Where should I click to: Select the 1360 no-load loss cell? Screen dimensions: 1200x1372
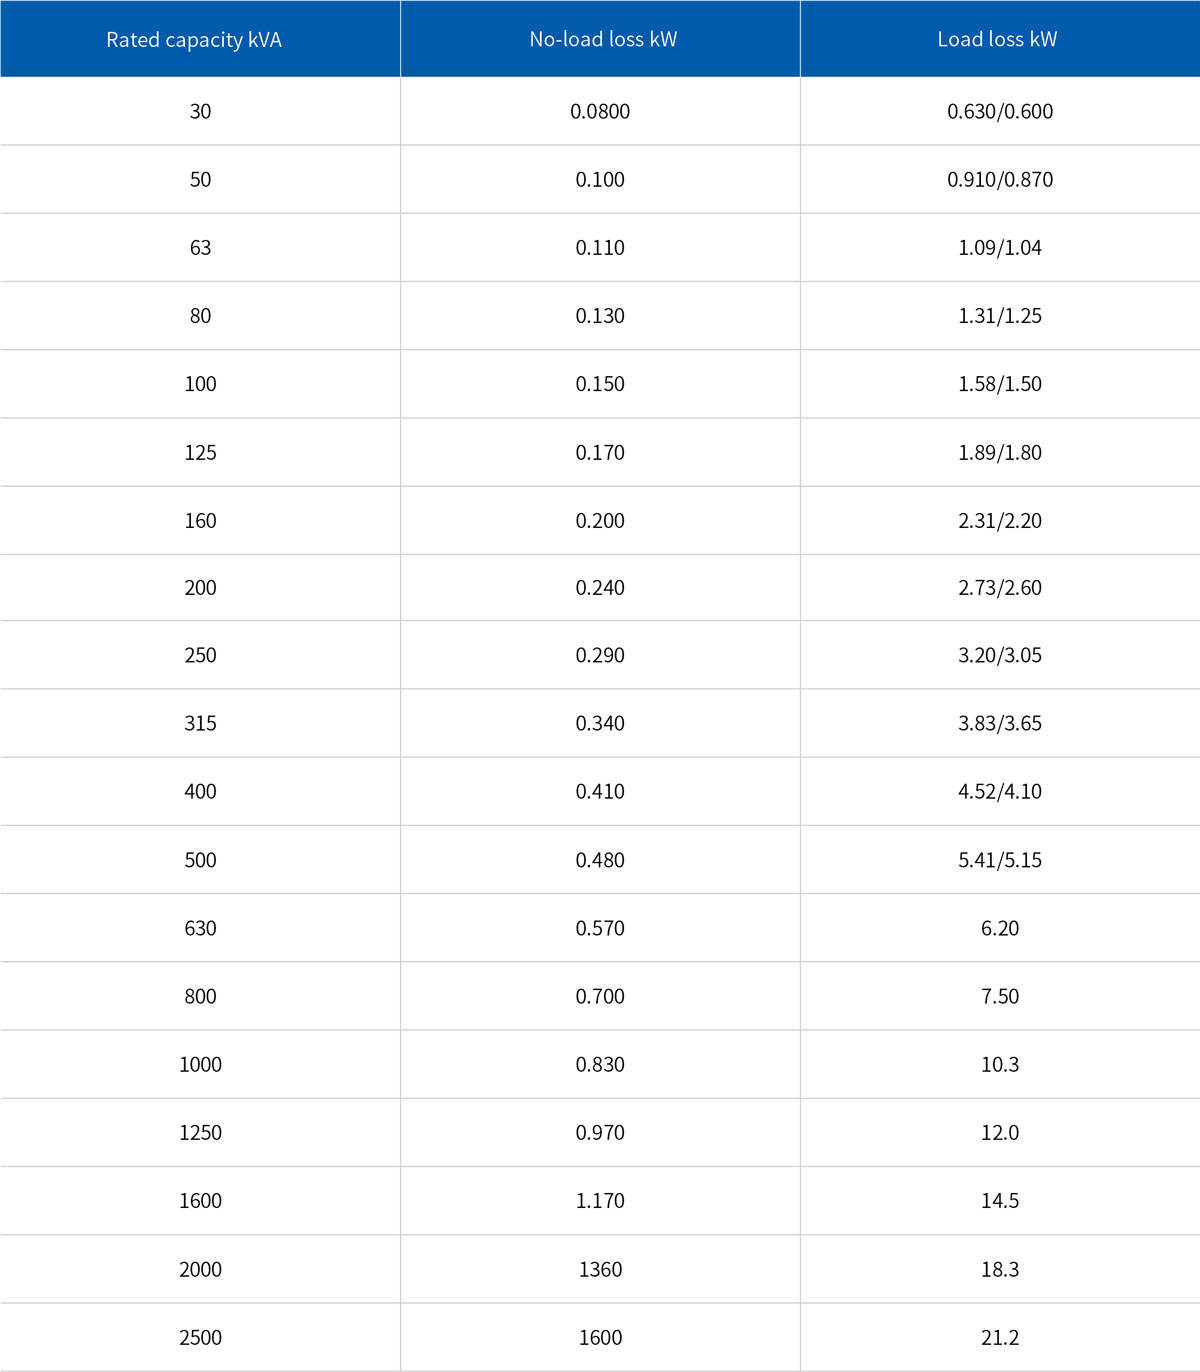click(600, 1270)
